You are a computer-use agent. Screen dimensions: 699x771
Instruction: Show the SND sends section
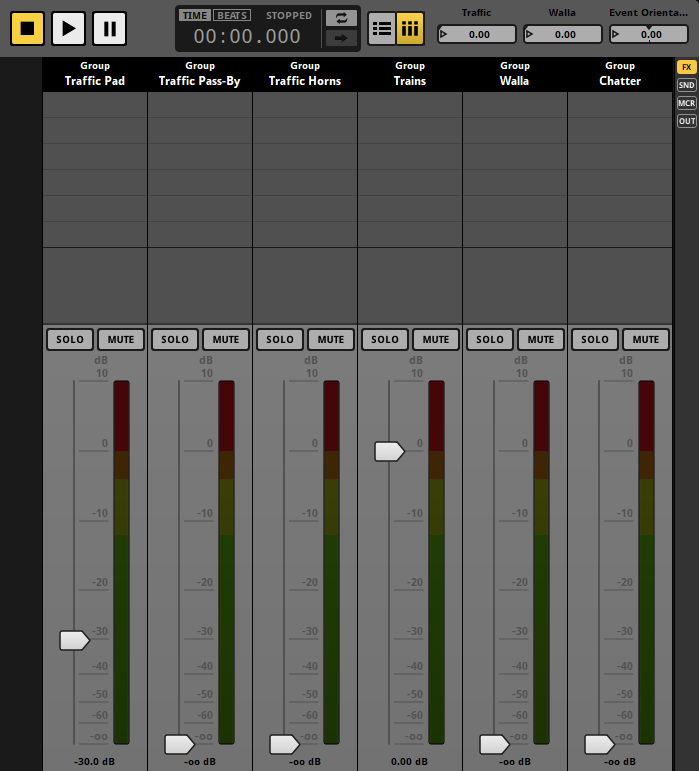(x=686, y=85)
